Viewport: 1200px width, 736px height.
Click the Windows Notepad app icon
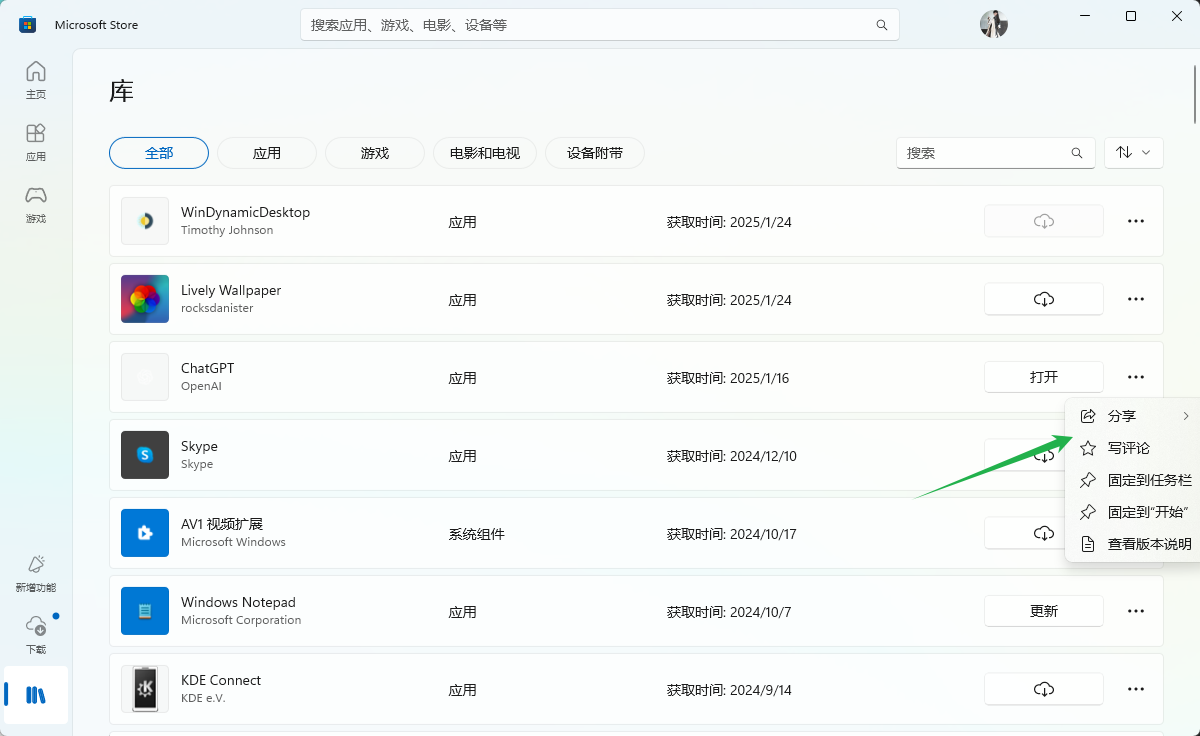tap(145, 611)
